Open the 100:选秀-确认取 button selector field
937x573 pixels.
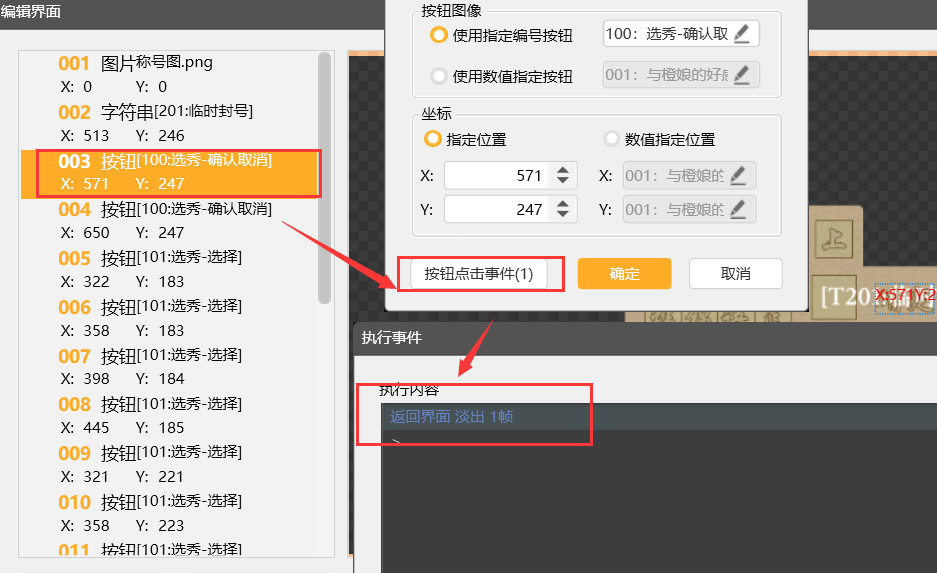pos(668,34)
